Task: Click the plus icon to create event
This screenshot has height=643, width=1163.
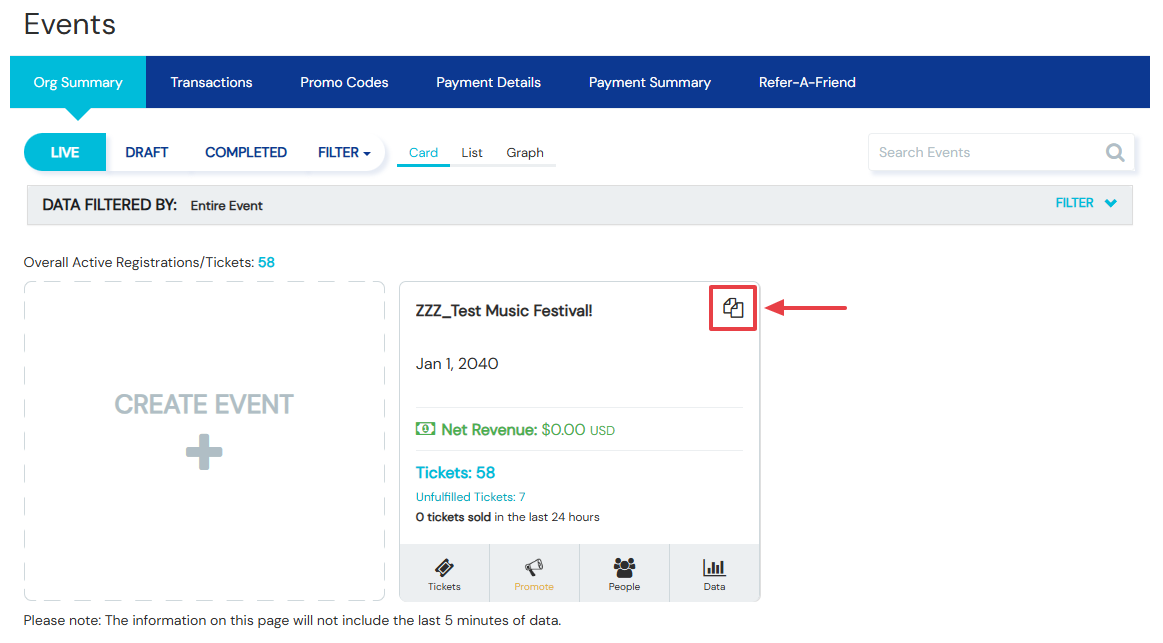Action: 204,452
